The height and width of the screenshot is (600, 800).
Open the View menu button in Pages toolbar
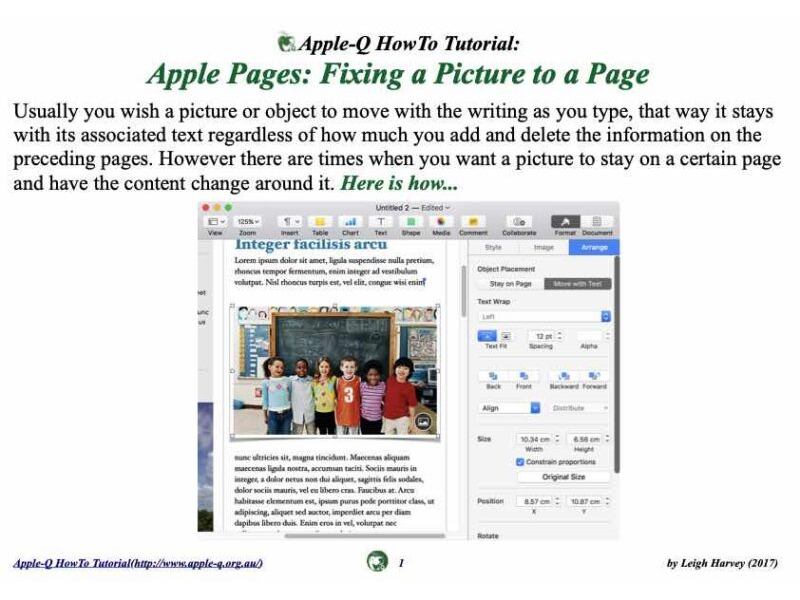coord(215,221)
